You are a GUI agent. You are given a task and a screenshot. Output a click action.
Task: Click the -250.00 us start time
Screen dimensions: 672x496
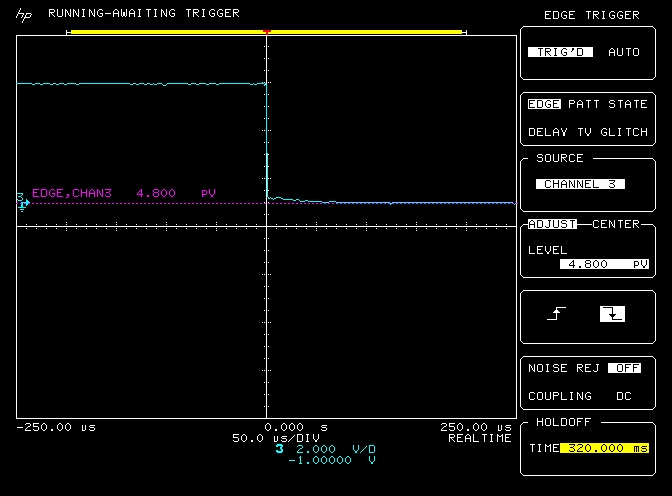click(x=56, y=427)
